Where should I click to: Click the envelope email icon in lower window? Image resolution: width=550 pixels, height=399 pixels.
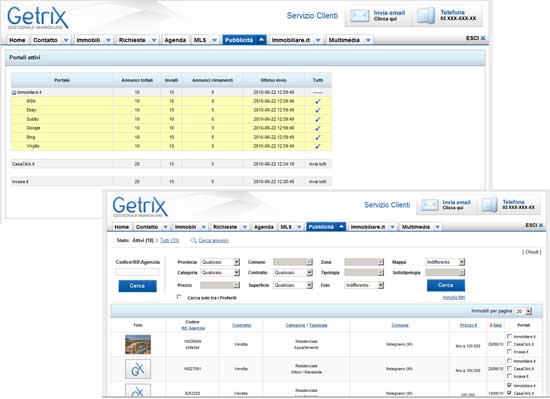click(x=430, y=205)
